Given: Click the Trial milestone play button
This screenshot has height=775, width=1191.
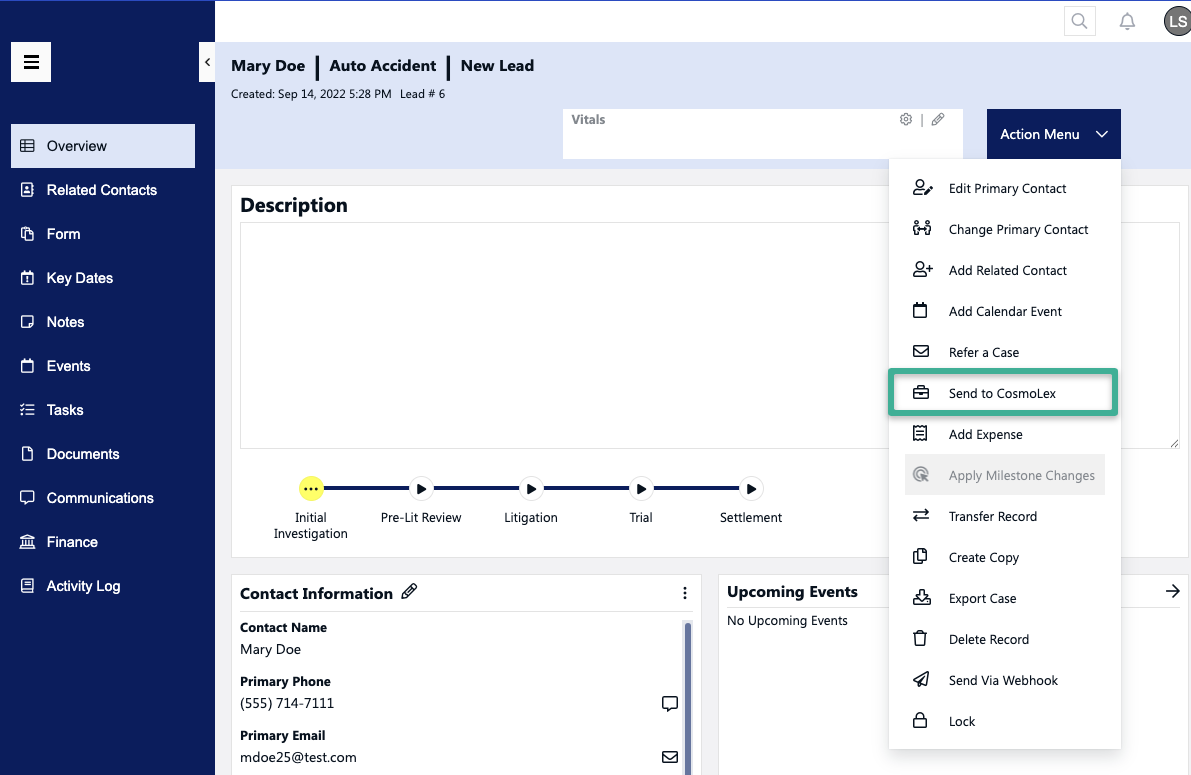Looking at the screenshot, I should click(x=641, y=489).
